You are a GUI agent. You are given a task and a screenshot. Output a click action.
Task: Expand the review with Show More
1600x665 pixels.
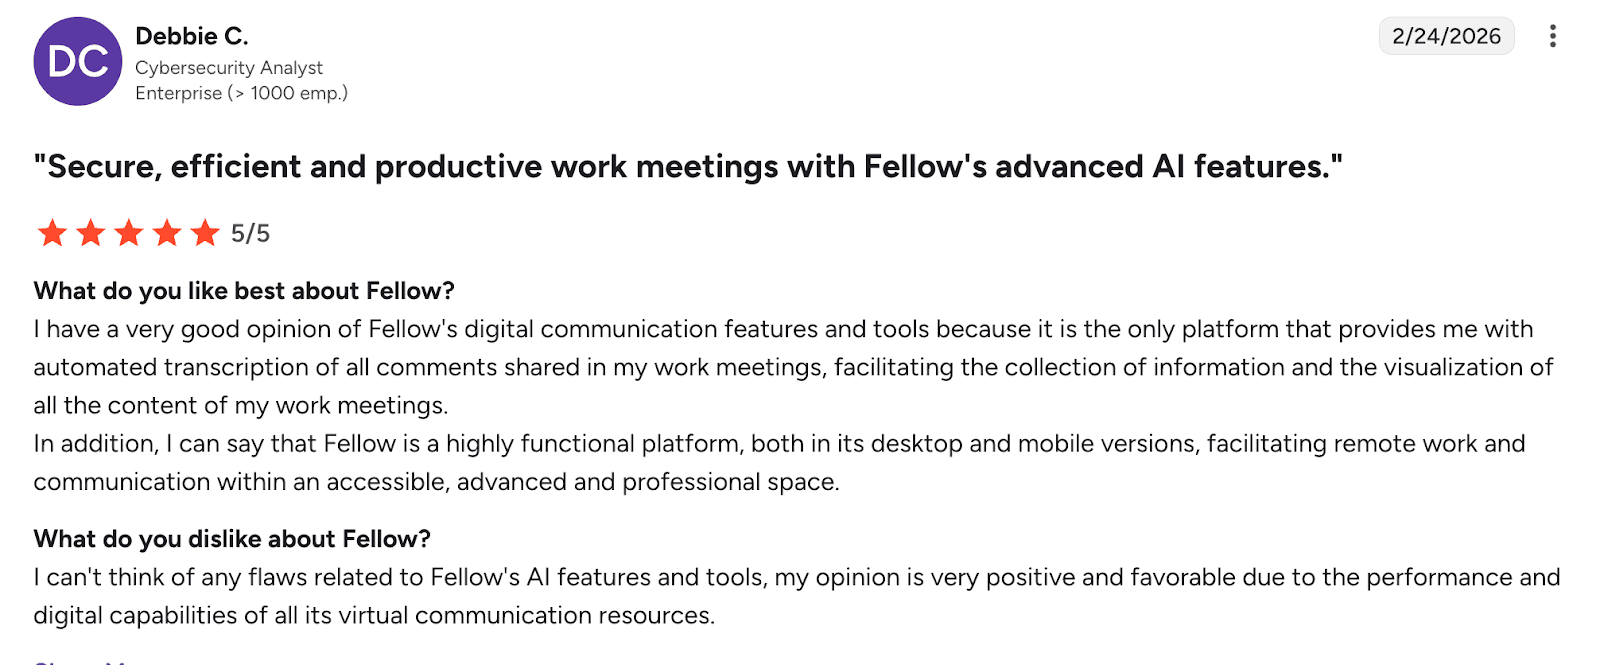[x=80, y=660]
